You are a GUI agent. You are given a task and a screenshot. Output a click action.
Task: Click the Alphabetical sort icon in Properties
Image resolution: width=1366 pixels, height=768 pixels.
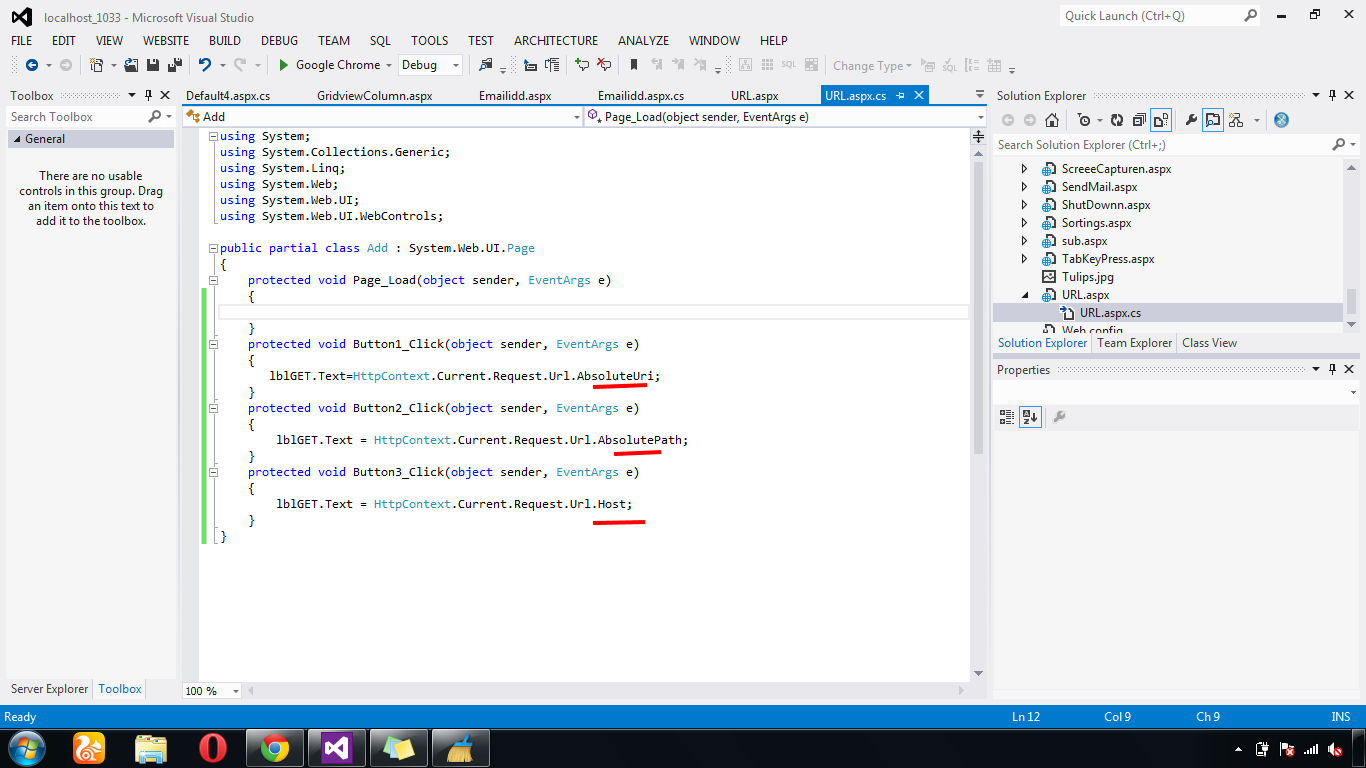point(1029,416)
